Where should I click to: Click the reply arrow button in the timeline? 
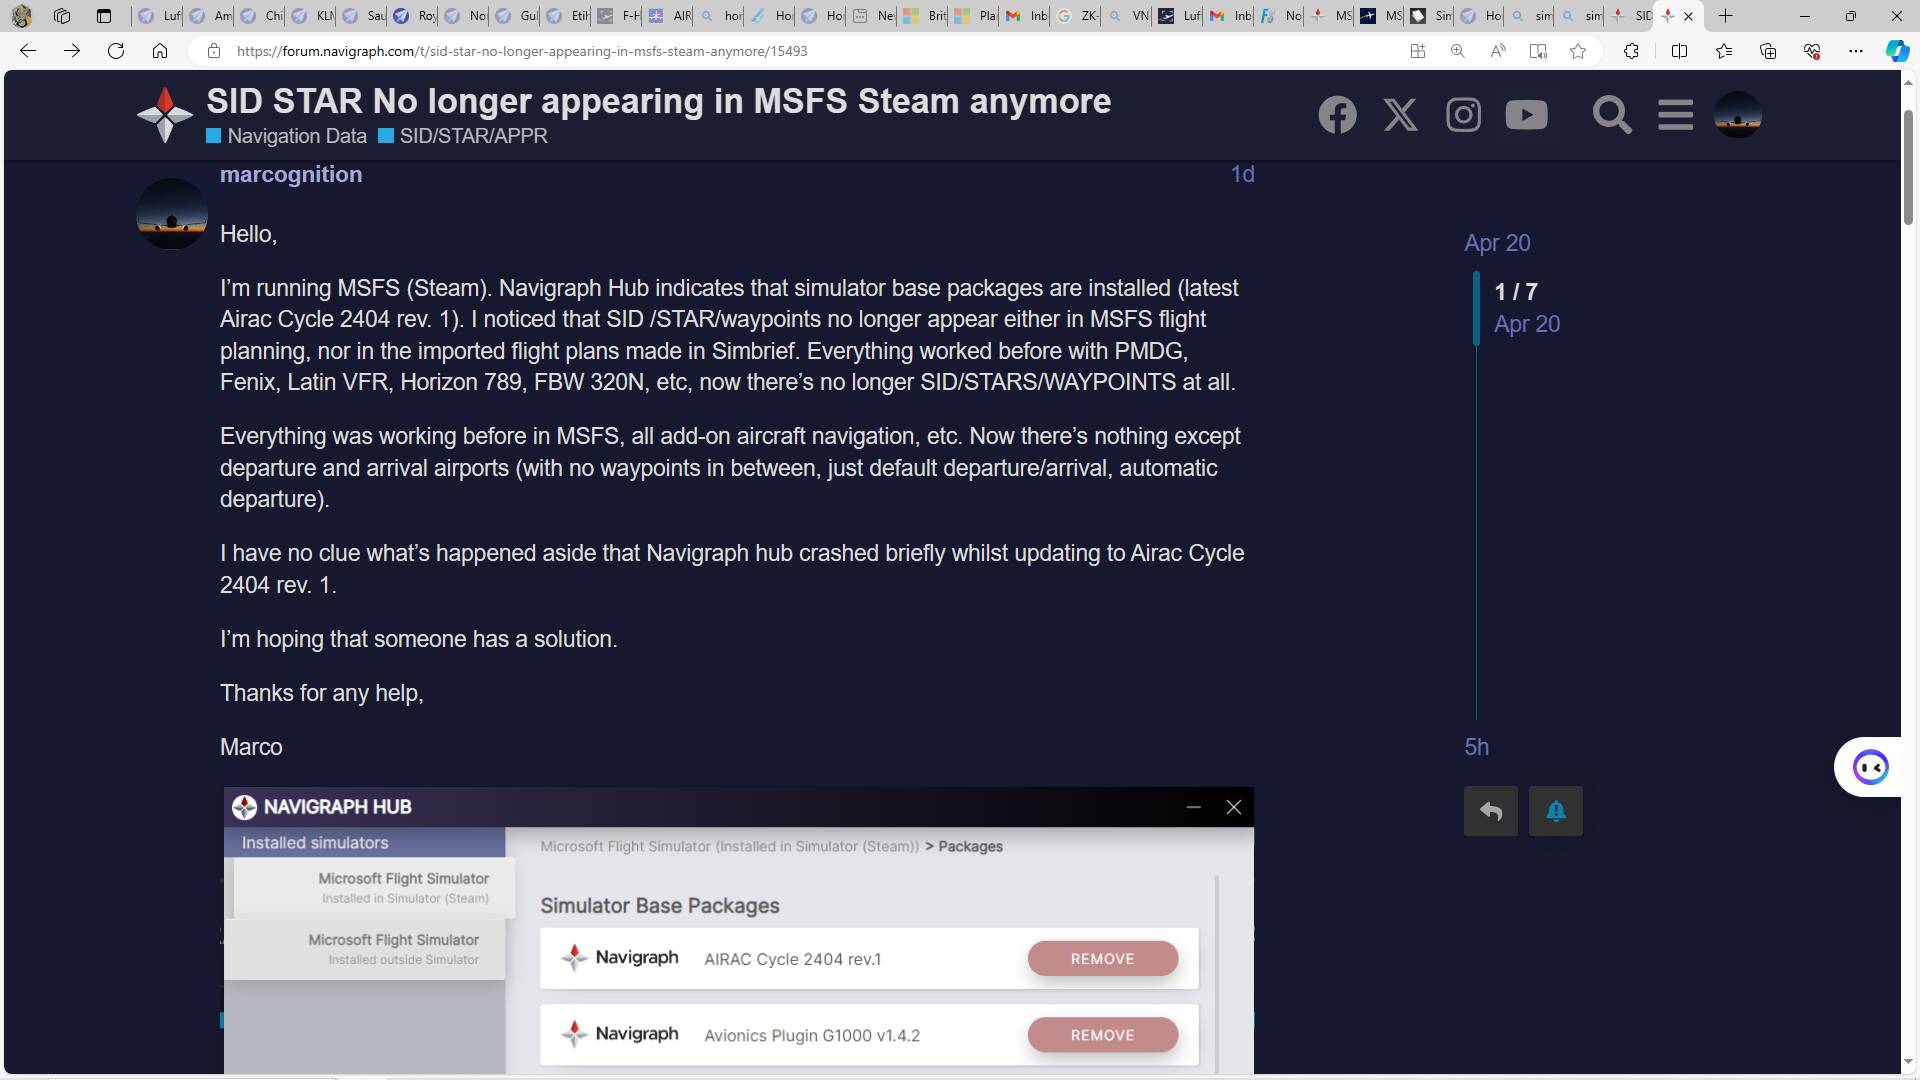click(x=1490, y=811)
